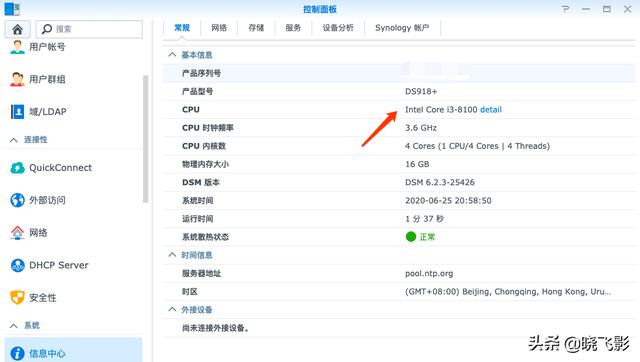Click the 3.6 GHz value
640x362 pixels.
(421, 128)
